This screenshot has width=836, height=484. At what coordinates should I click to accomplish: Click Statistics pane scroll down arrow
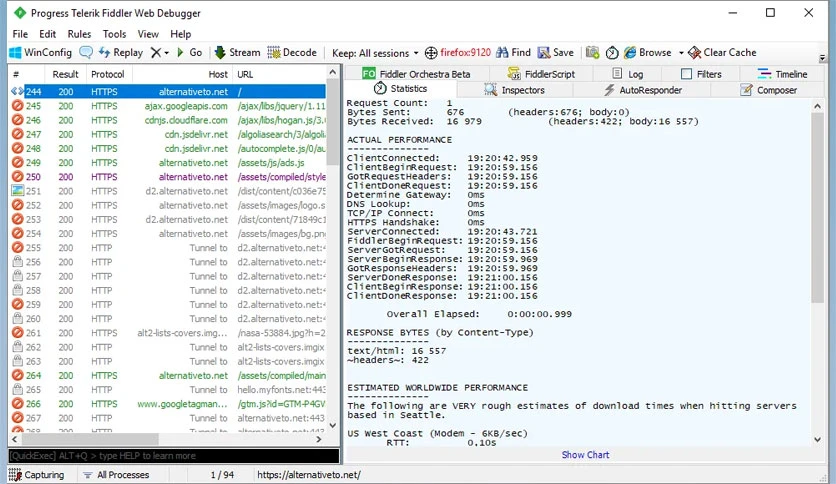point(818,440)
